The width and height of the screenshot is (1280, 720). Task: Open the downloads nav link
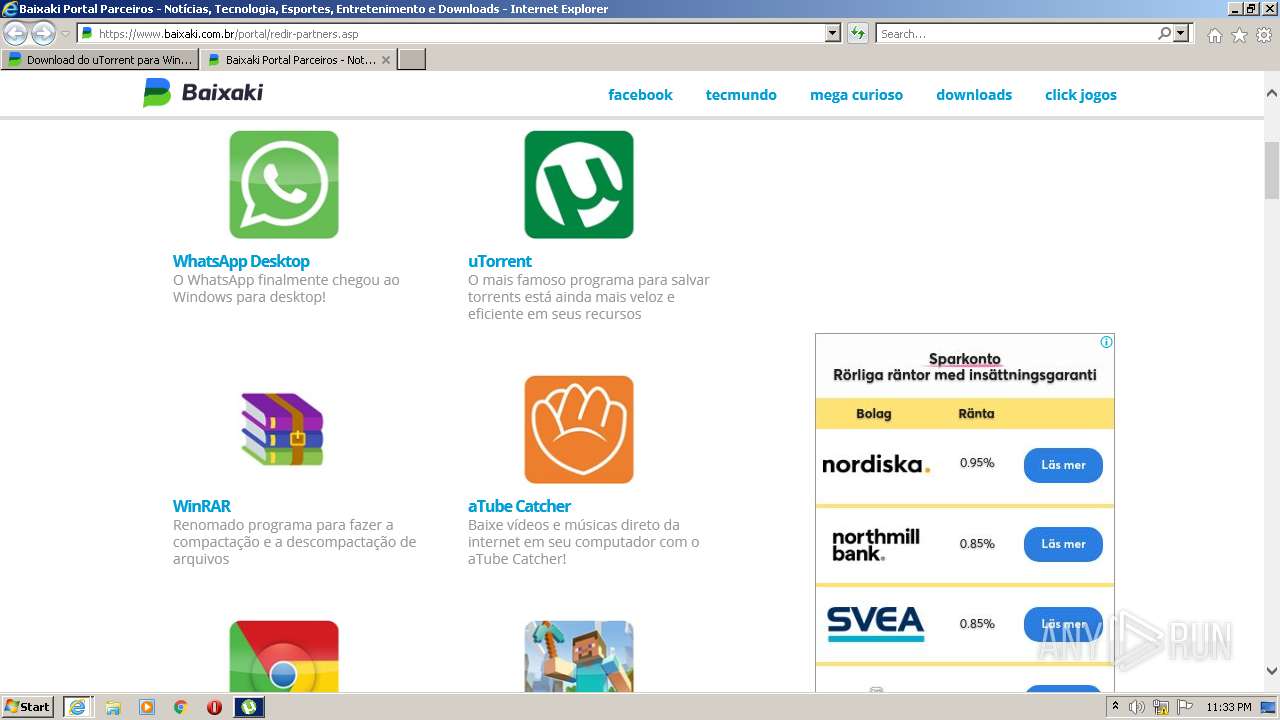click(974, 95)
